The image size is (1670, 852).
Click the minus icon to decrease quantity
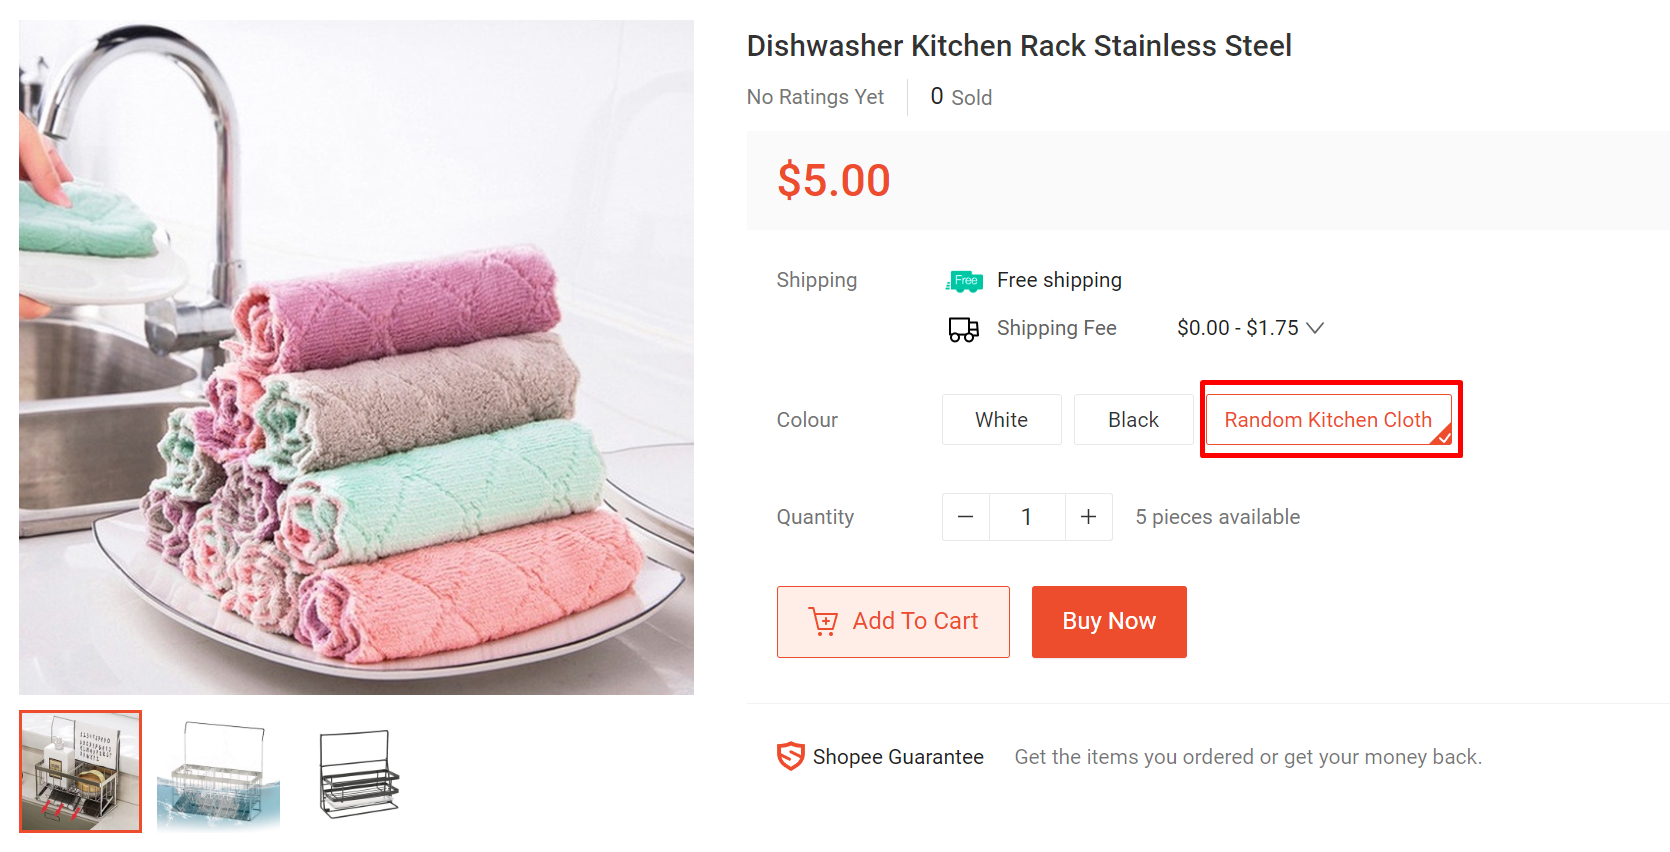(964, 517)
